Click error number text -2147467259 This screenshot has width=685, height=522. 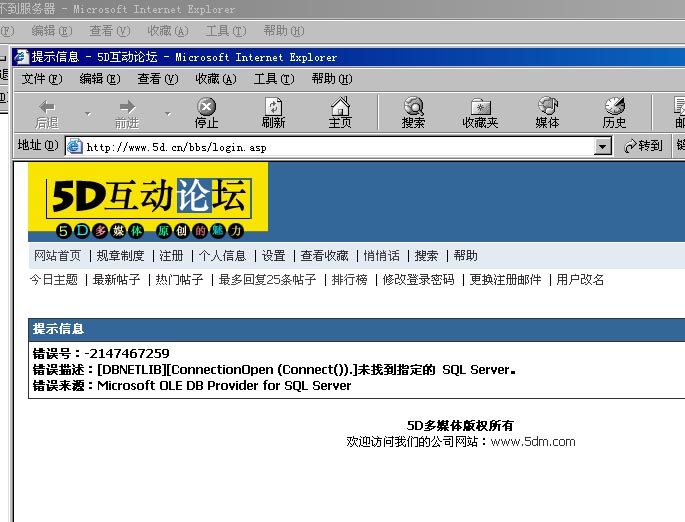point(127,353)
